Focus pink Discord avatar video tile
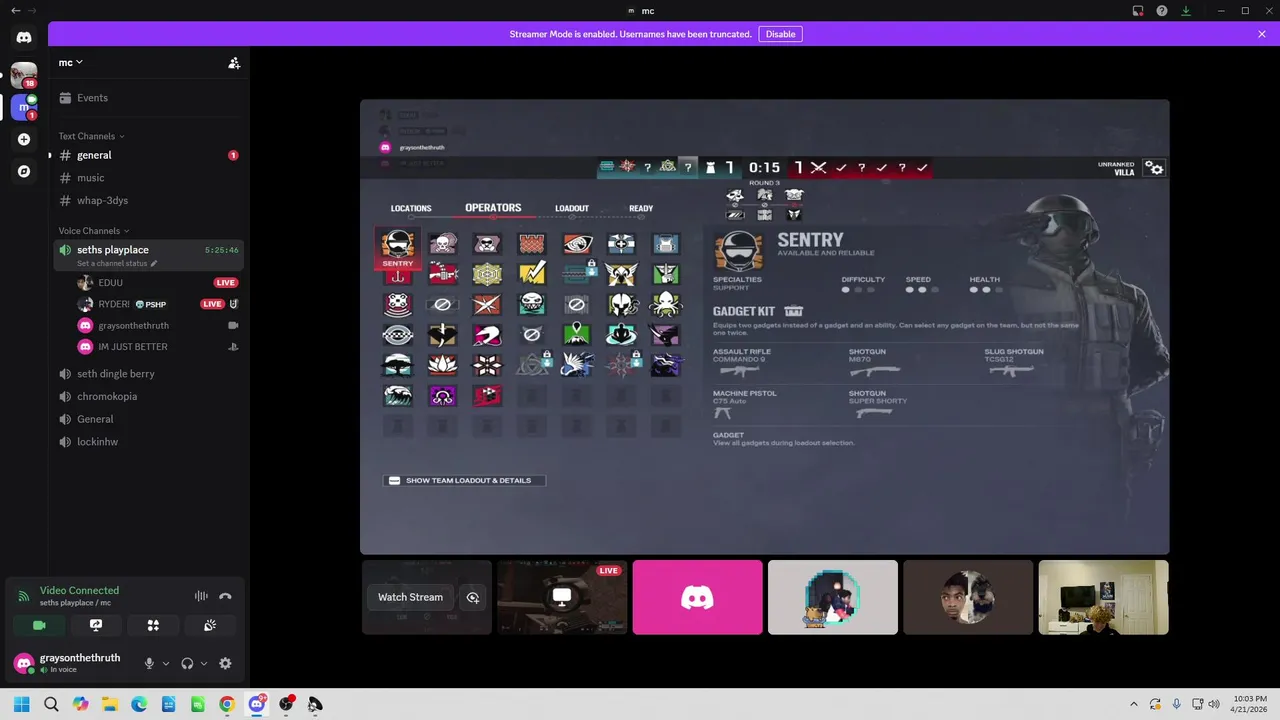The width and height of the screenshot is (1280, 720). (697, 597)
